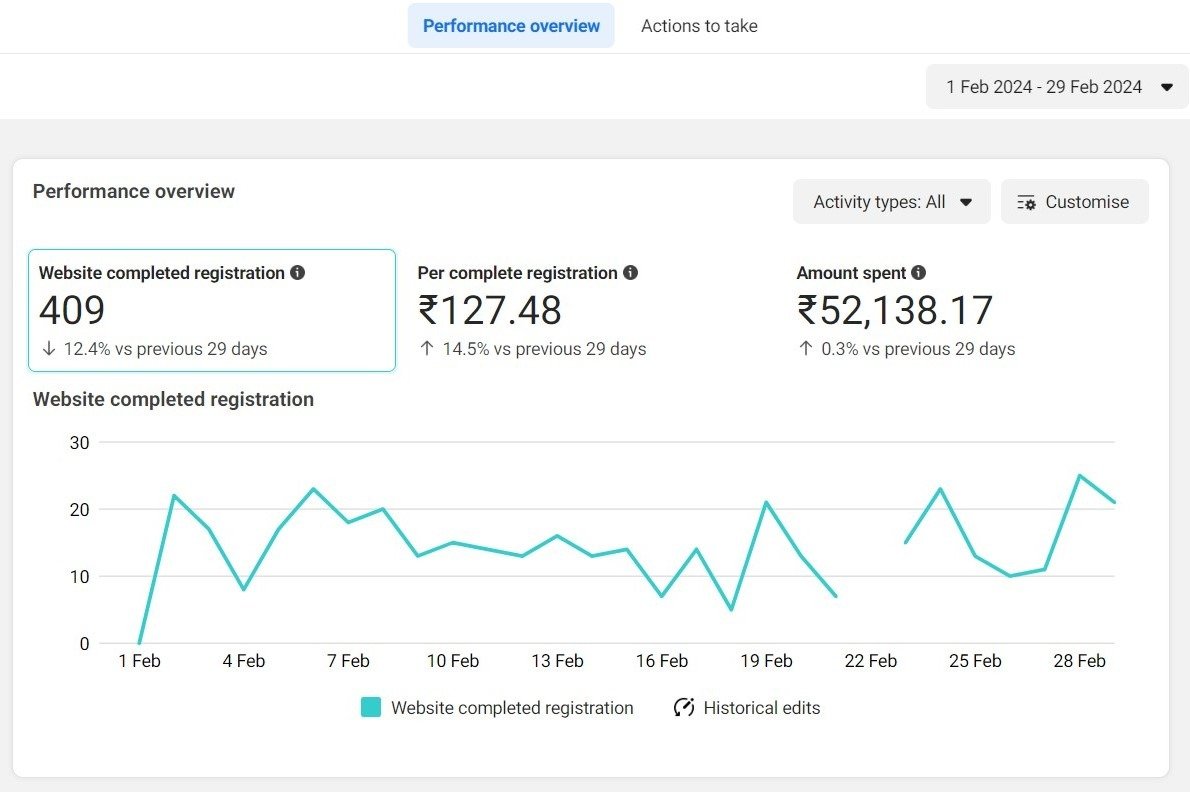
Task: Select the Performance overview tab
Action: pos(511,25)
